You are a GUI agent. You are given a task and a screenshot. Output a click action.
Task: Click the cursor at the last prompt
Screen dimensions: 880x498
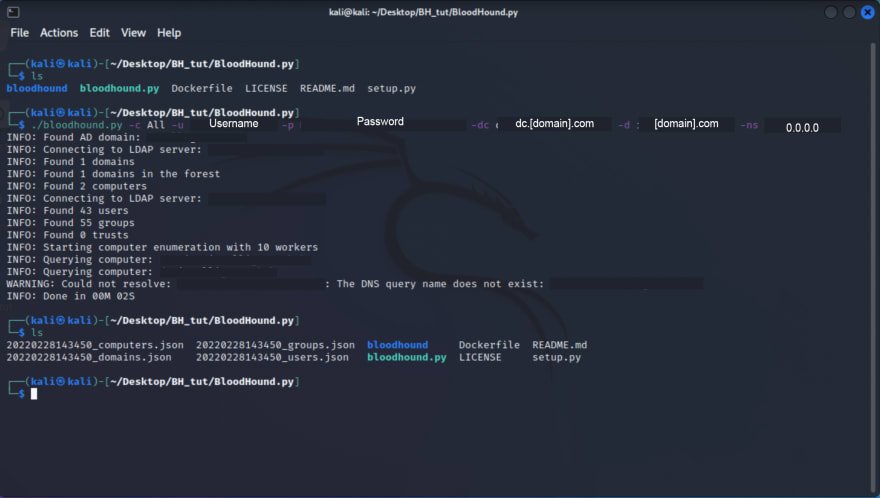coord(34,394)
